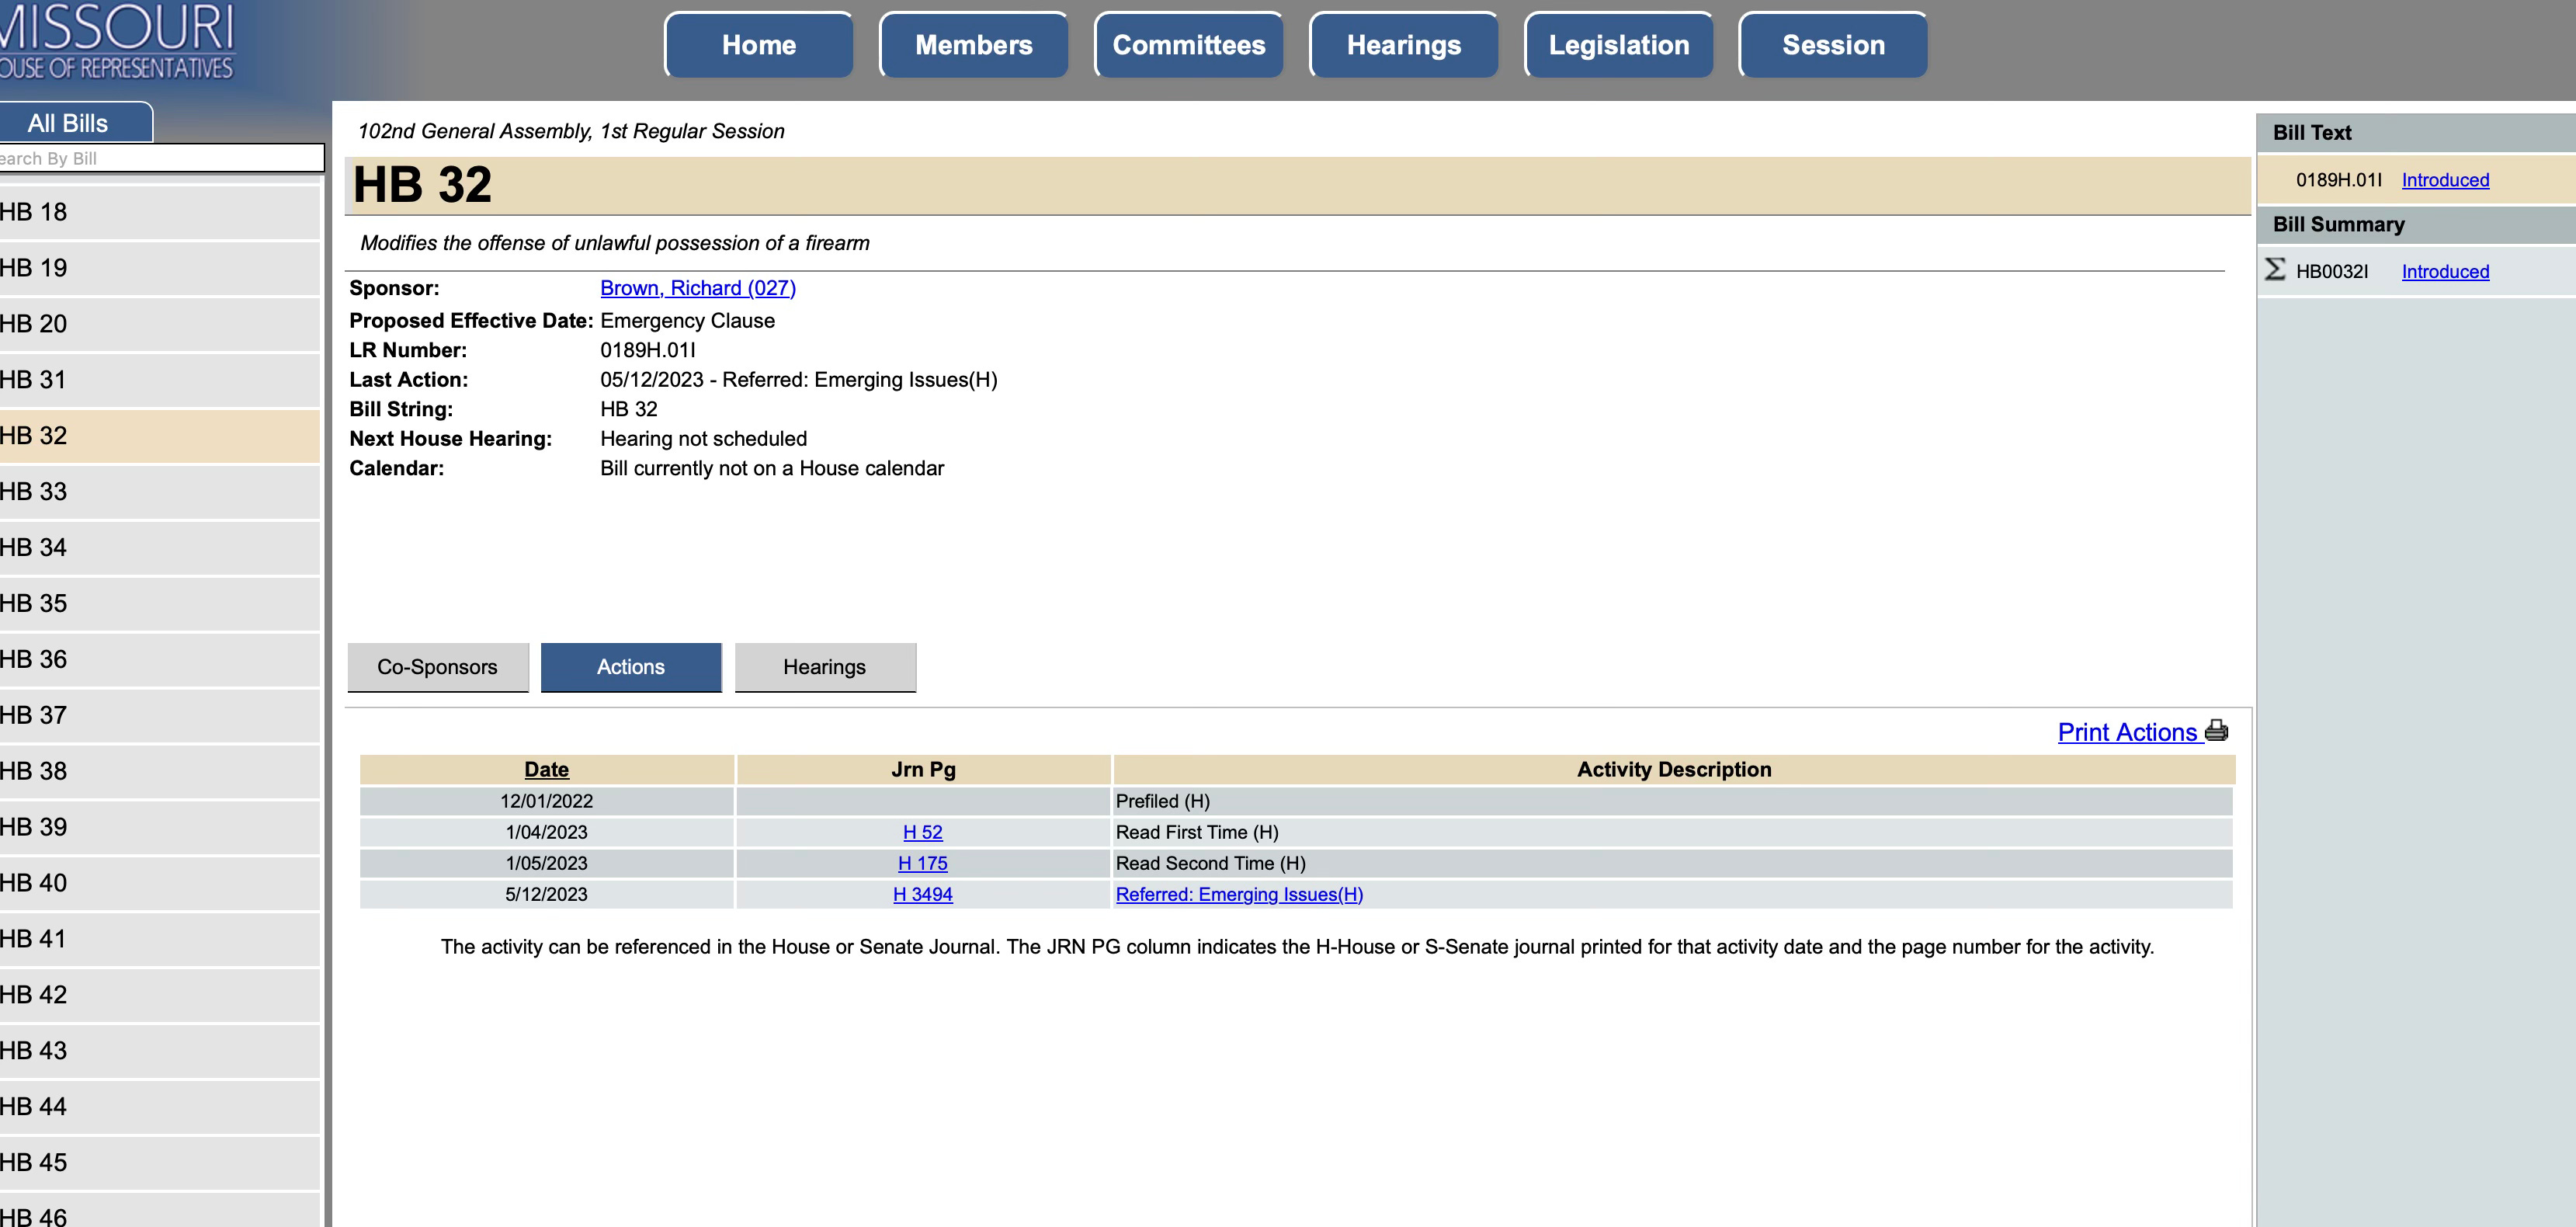Image resolution: width=2576 pixels, height=1227 pixels.
Task: Click the Emergency Clause effective date text
Action: point(687,321)
